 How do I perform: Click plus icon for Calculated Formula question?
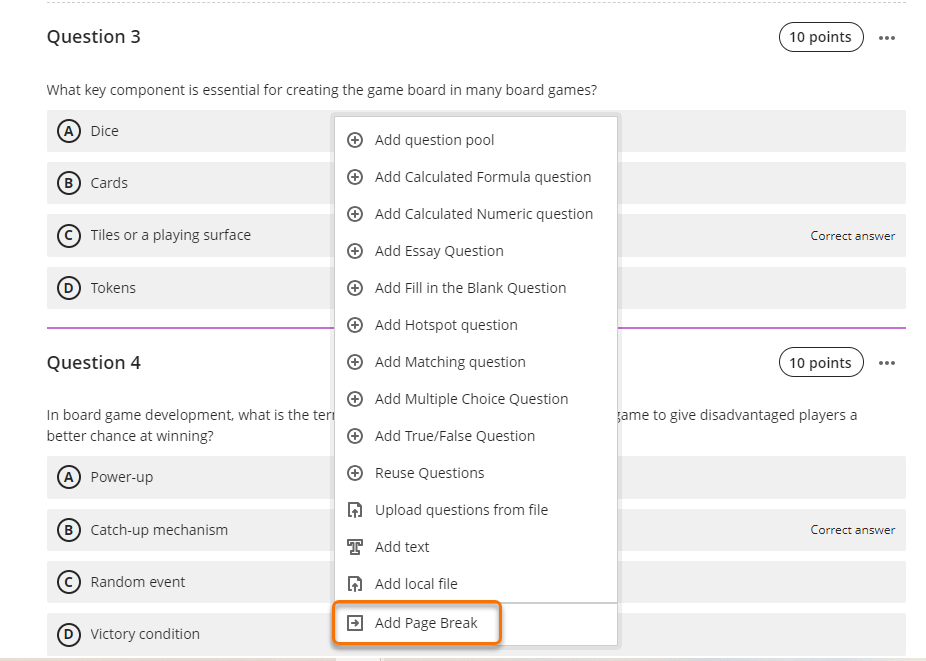354,177
